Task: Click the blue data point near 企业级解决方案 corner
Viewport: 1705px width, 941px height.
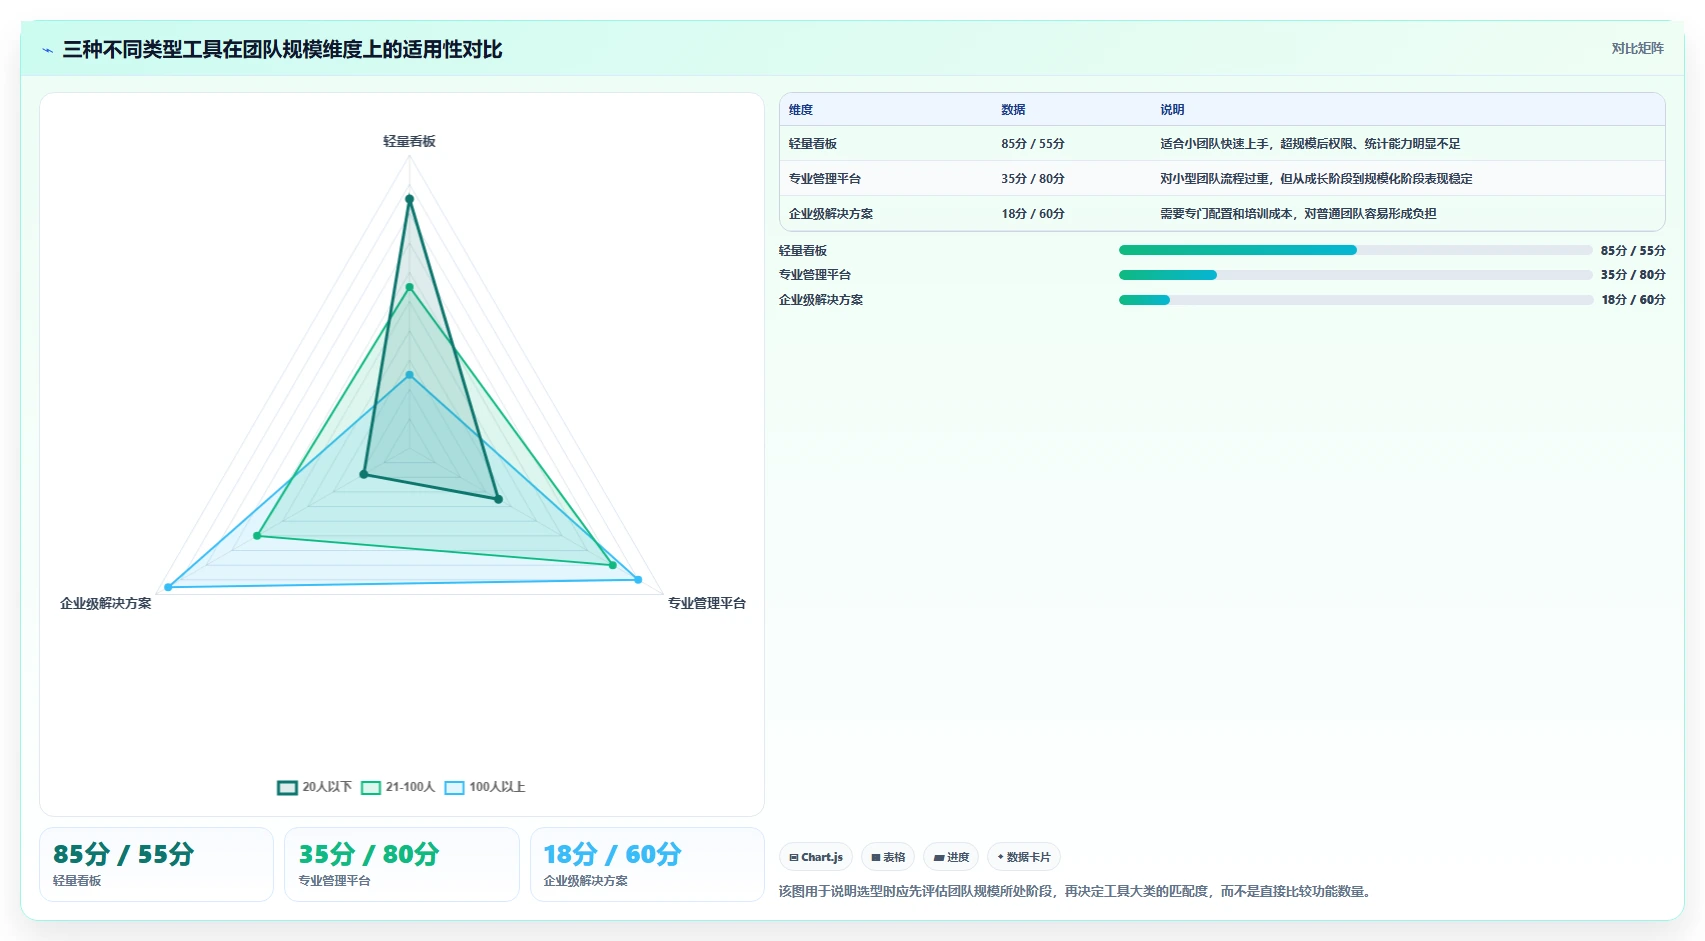Action: pos(168,587)
